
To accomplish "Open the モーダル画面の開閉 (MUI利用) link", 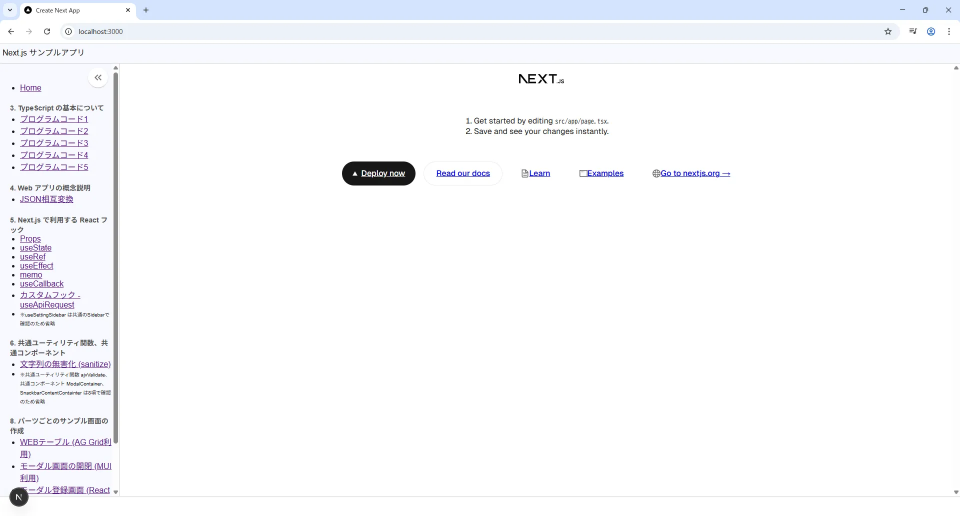I will [66, 472].
